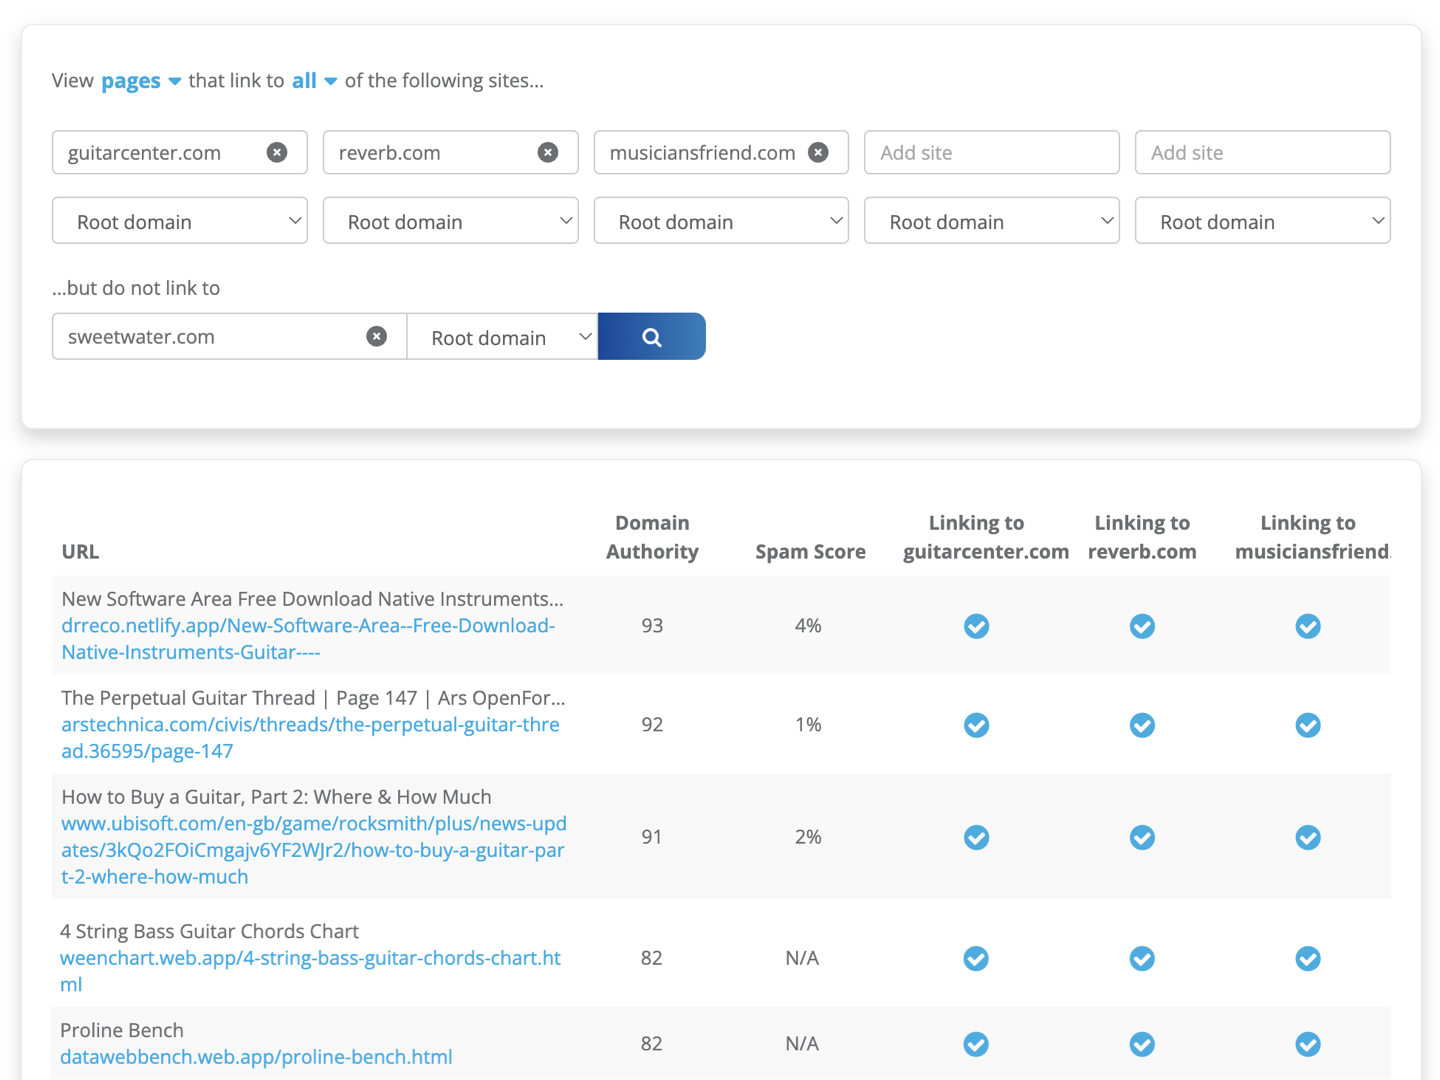Click guitarcenter.com checkmark in ubisoft row

click(977, 837)
